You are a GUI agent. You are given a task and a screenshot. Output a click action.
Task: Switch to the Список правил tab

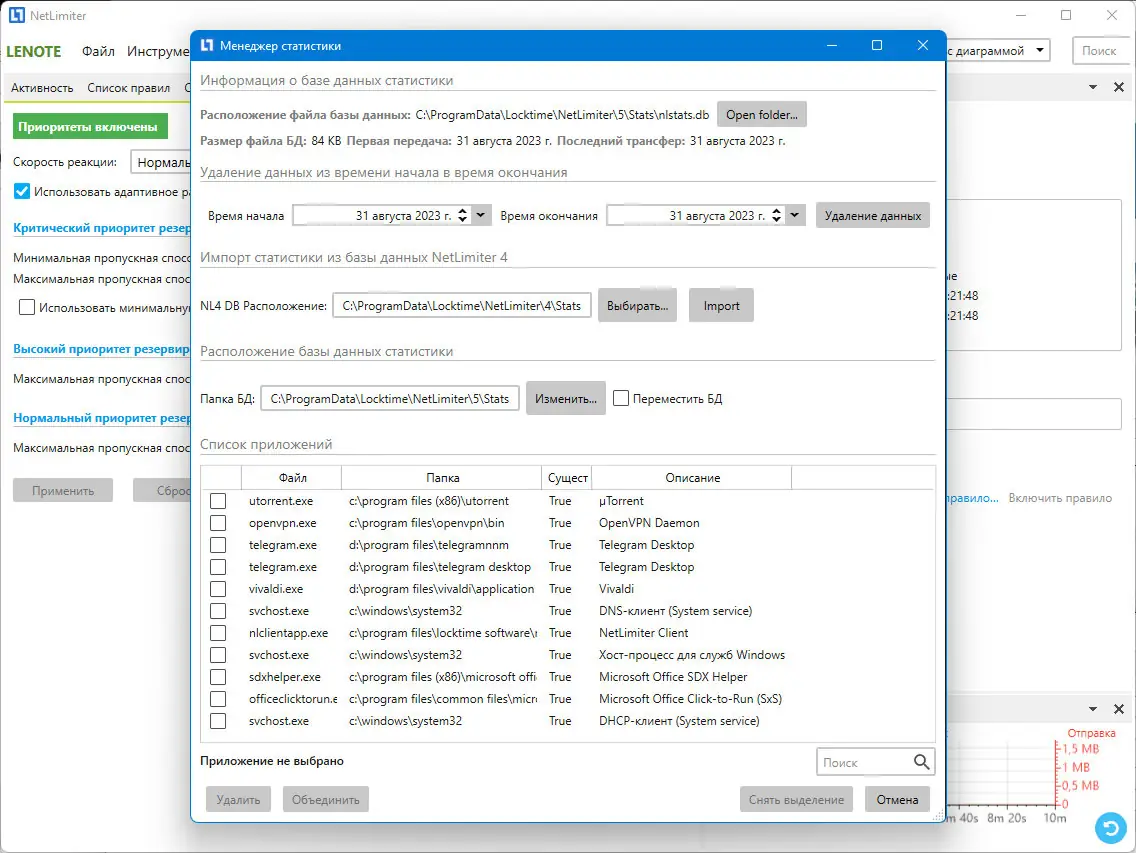pyautogui.click(x=128, y=88)
